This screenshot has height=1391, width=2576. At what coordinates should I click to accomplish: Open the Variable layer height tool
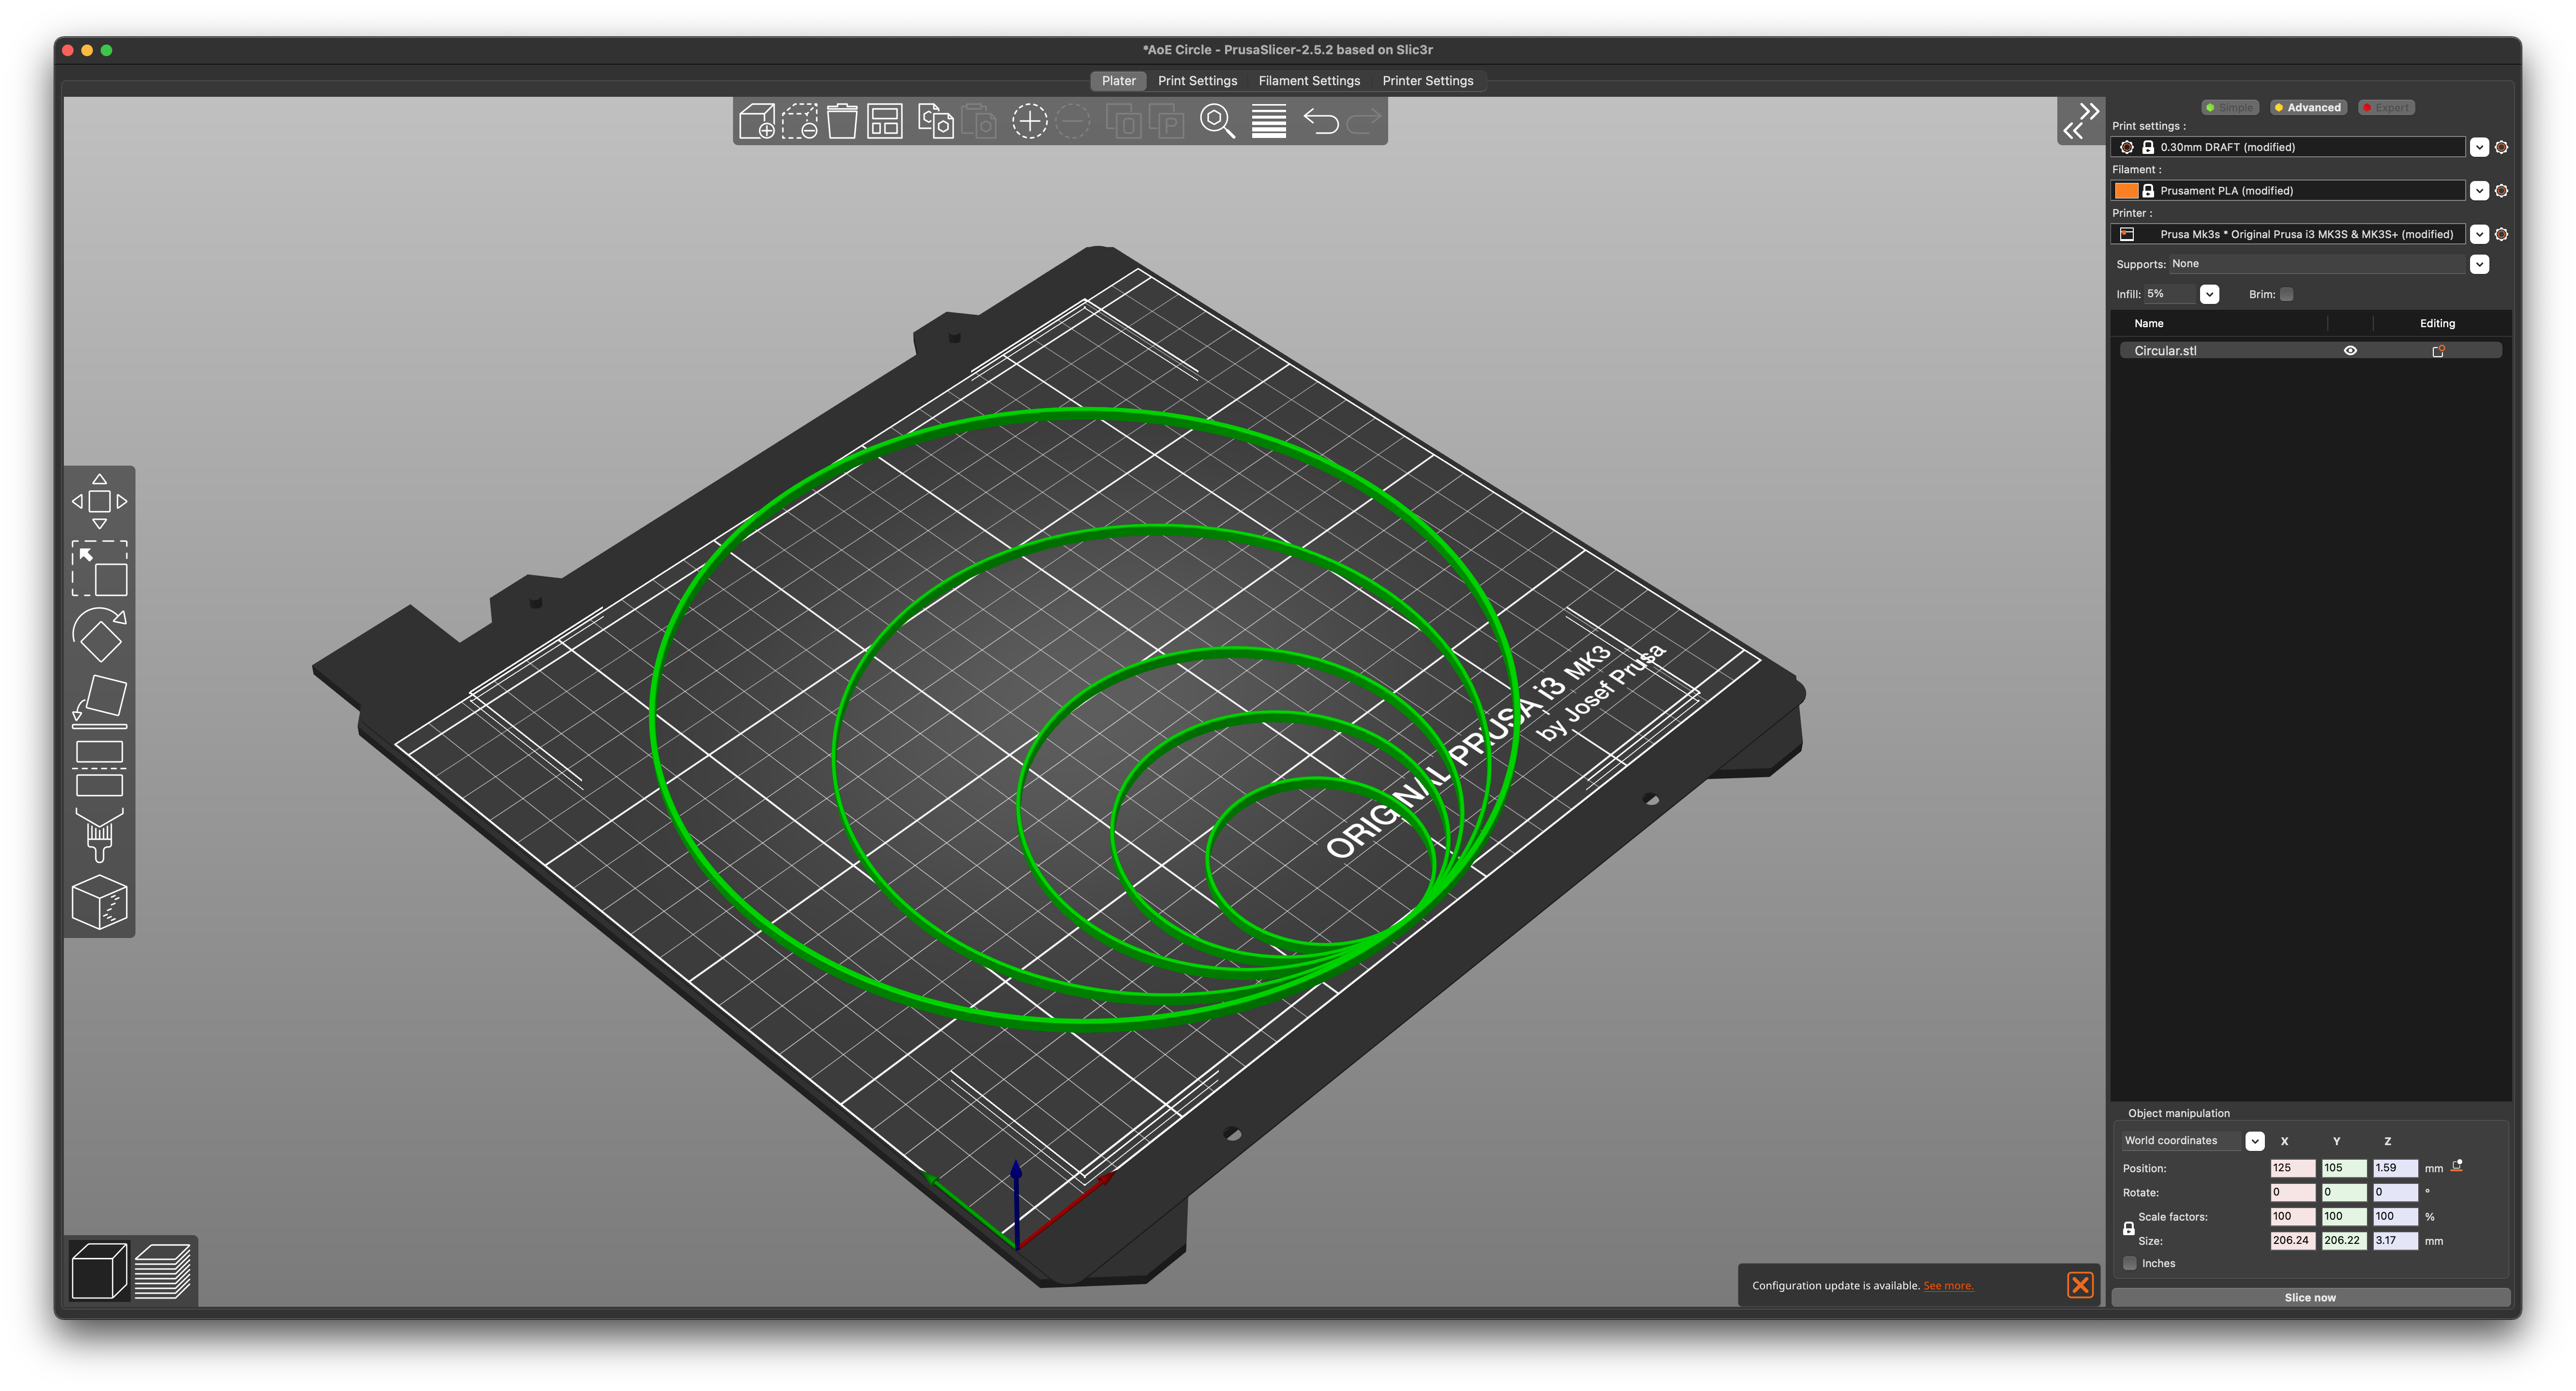point(1269,122)
